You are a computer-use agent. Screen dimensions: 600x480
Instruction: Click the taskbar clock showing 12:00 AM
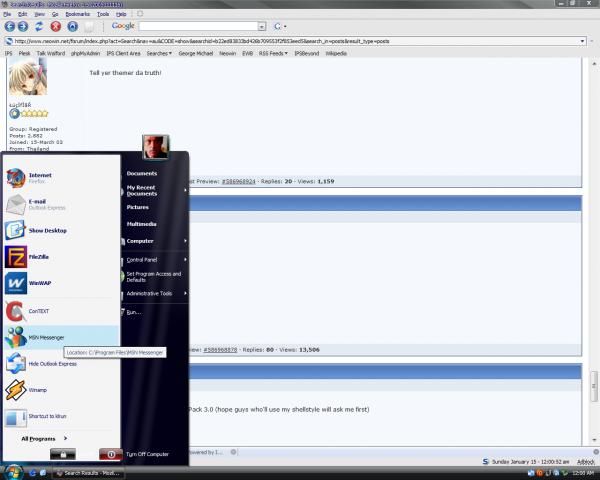[584, 473]
